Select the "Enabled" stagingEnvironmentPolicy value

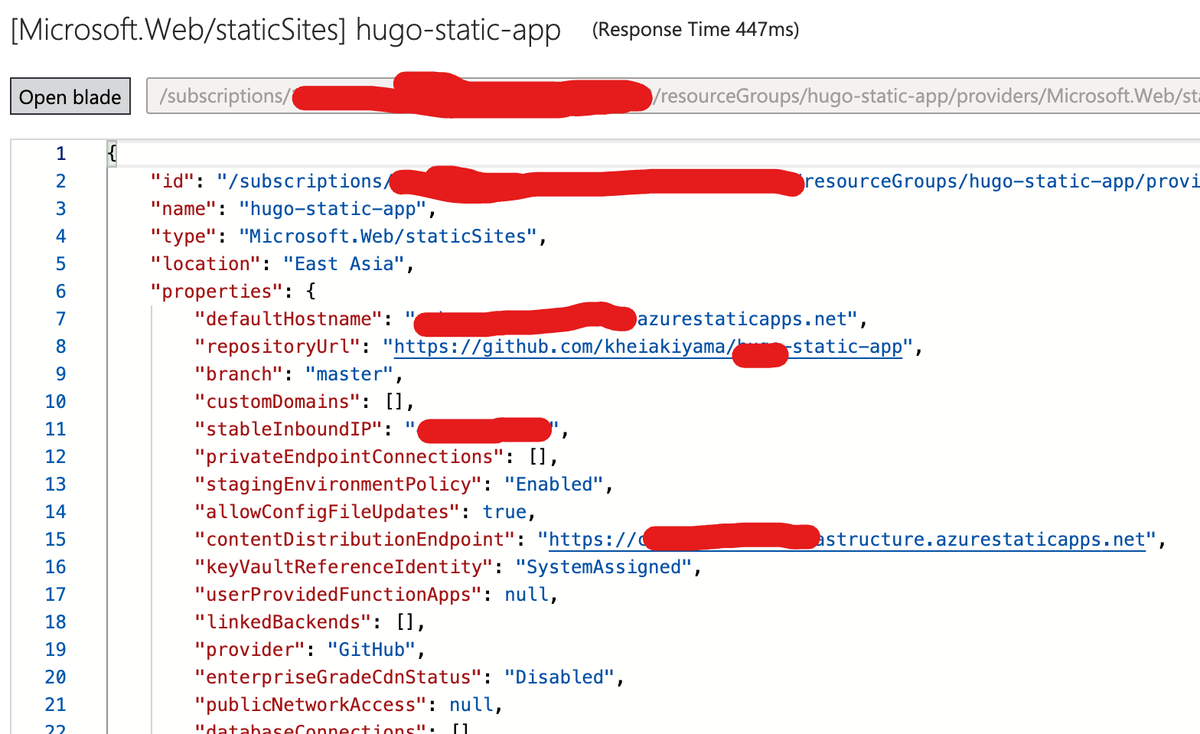click(x=552, y=484)
